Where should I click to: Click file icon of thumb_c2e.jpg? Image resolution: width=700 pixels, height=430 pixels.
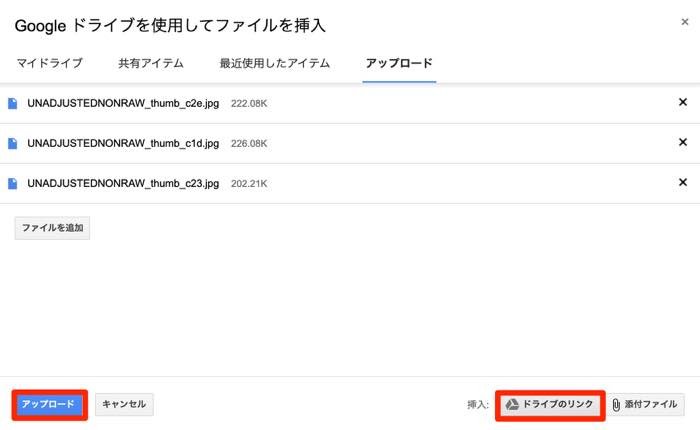coord(12,104)
